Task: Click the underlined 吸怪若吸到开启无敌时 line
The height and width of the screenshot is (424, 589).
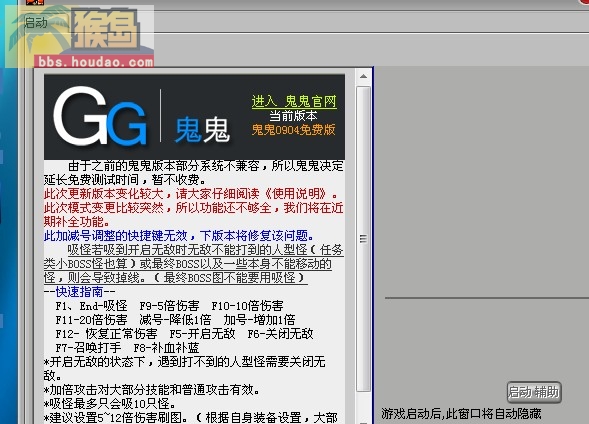Action: [205, 250]
